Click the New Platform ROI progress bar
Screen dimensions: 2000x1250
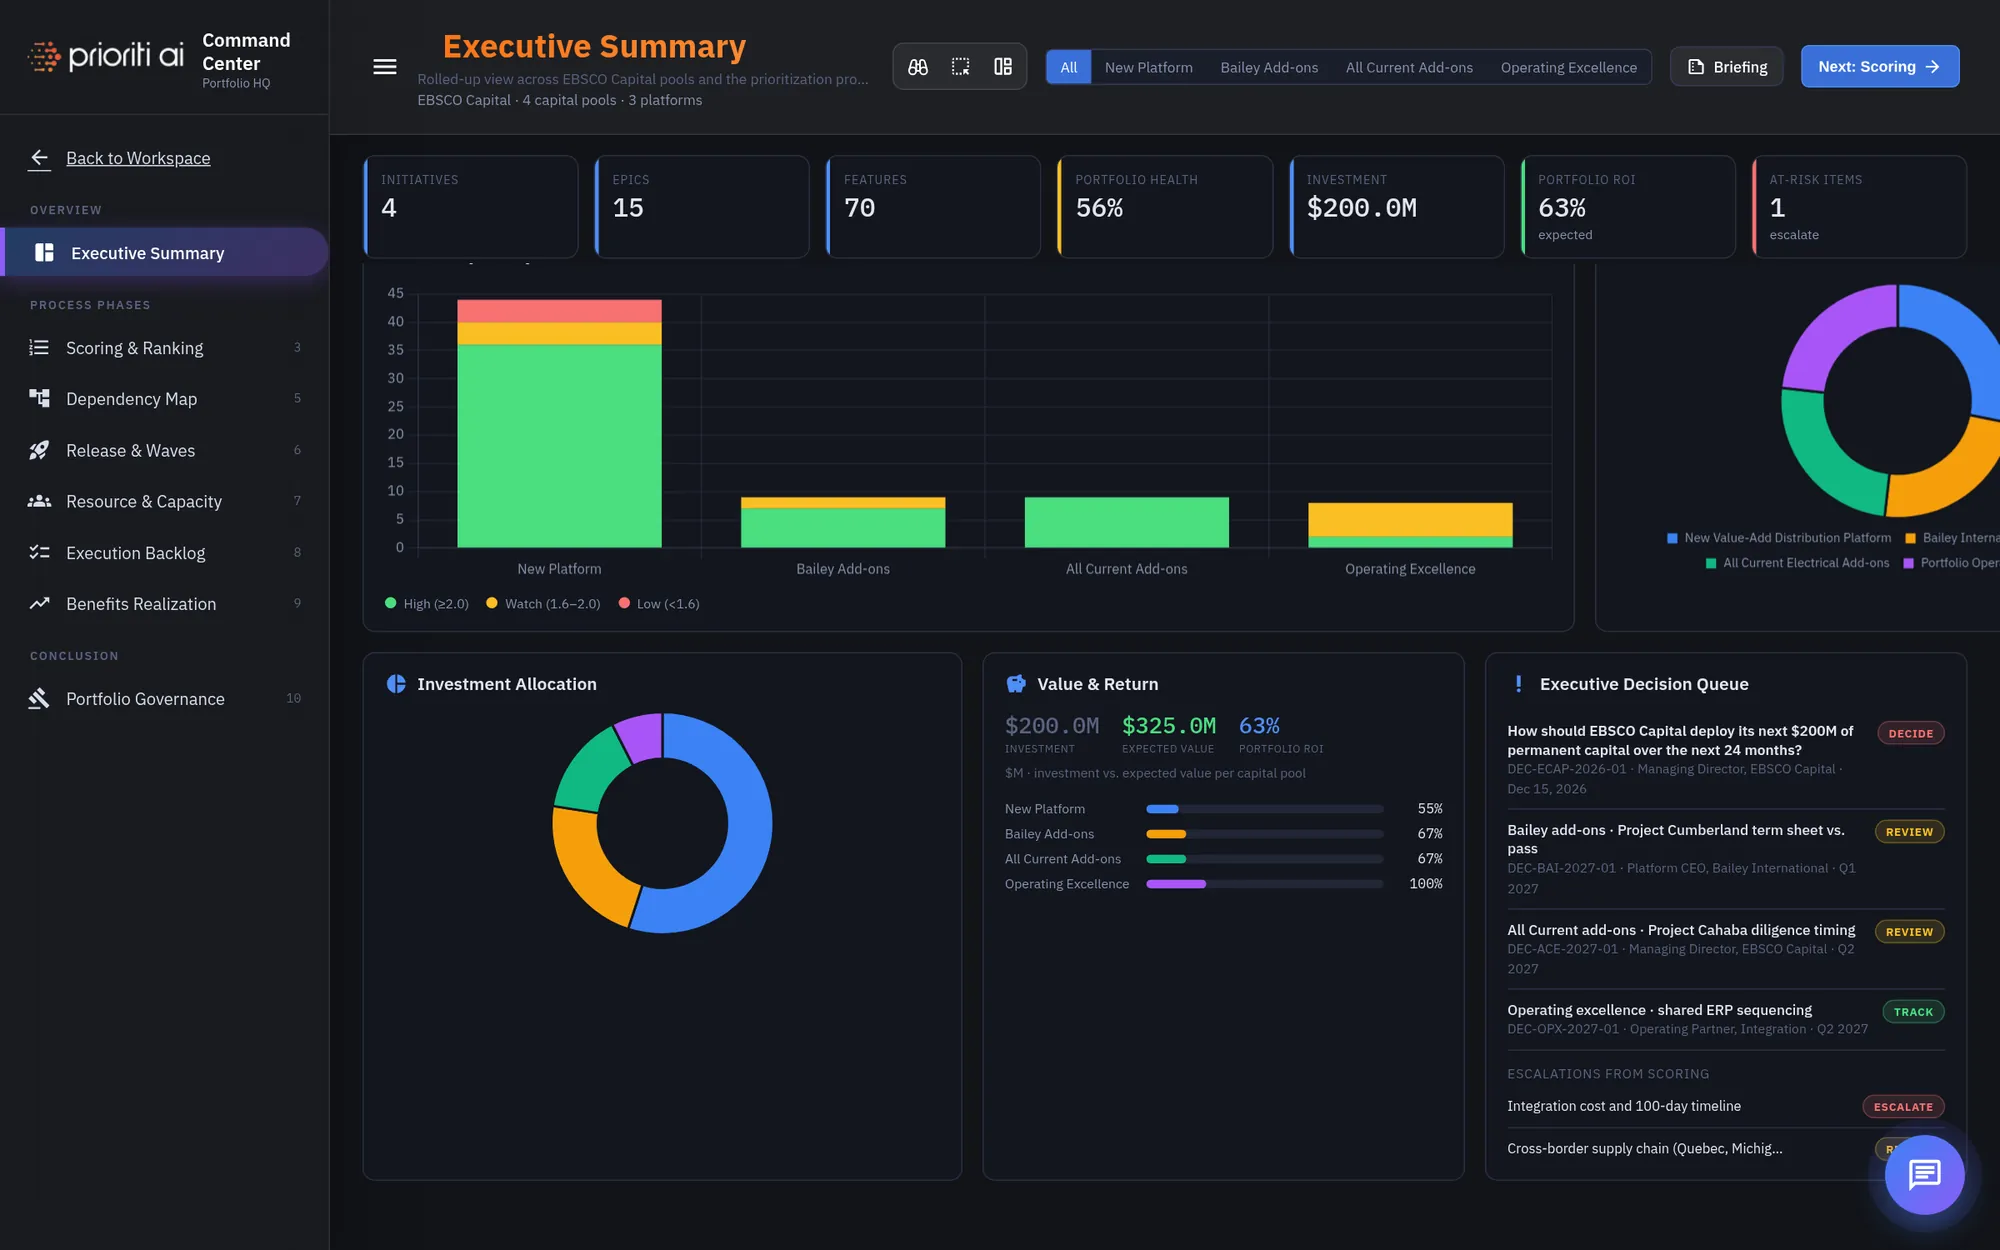click(1265, 809)
